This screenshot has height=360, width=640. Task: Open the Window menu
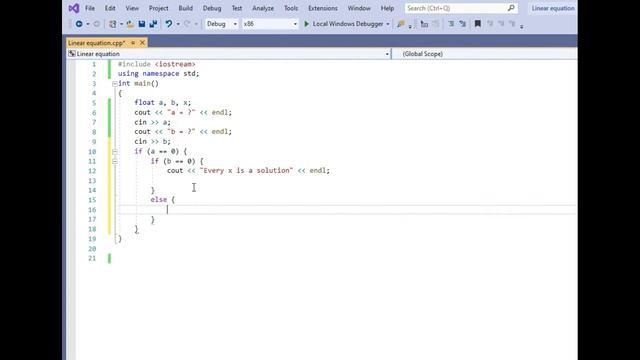pos(359,8)
